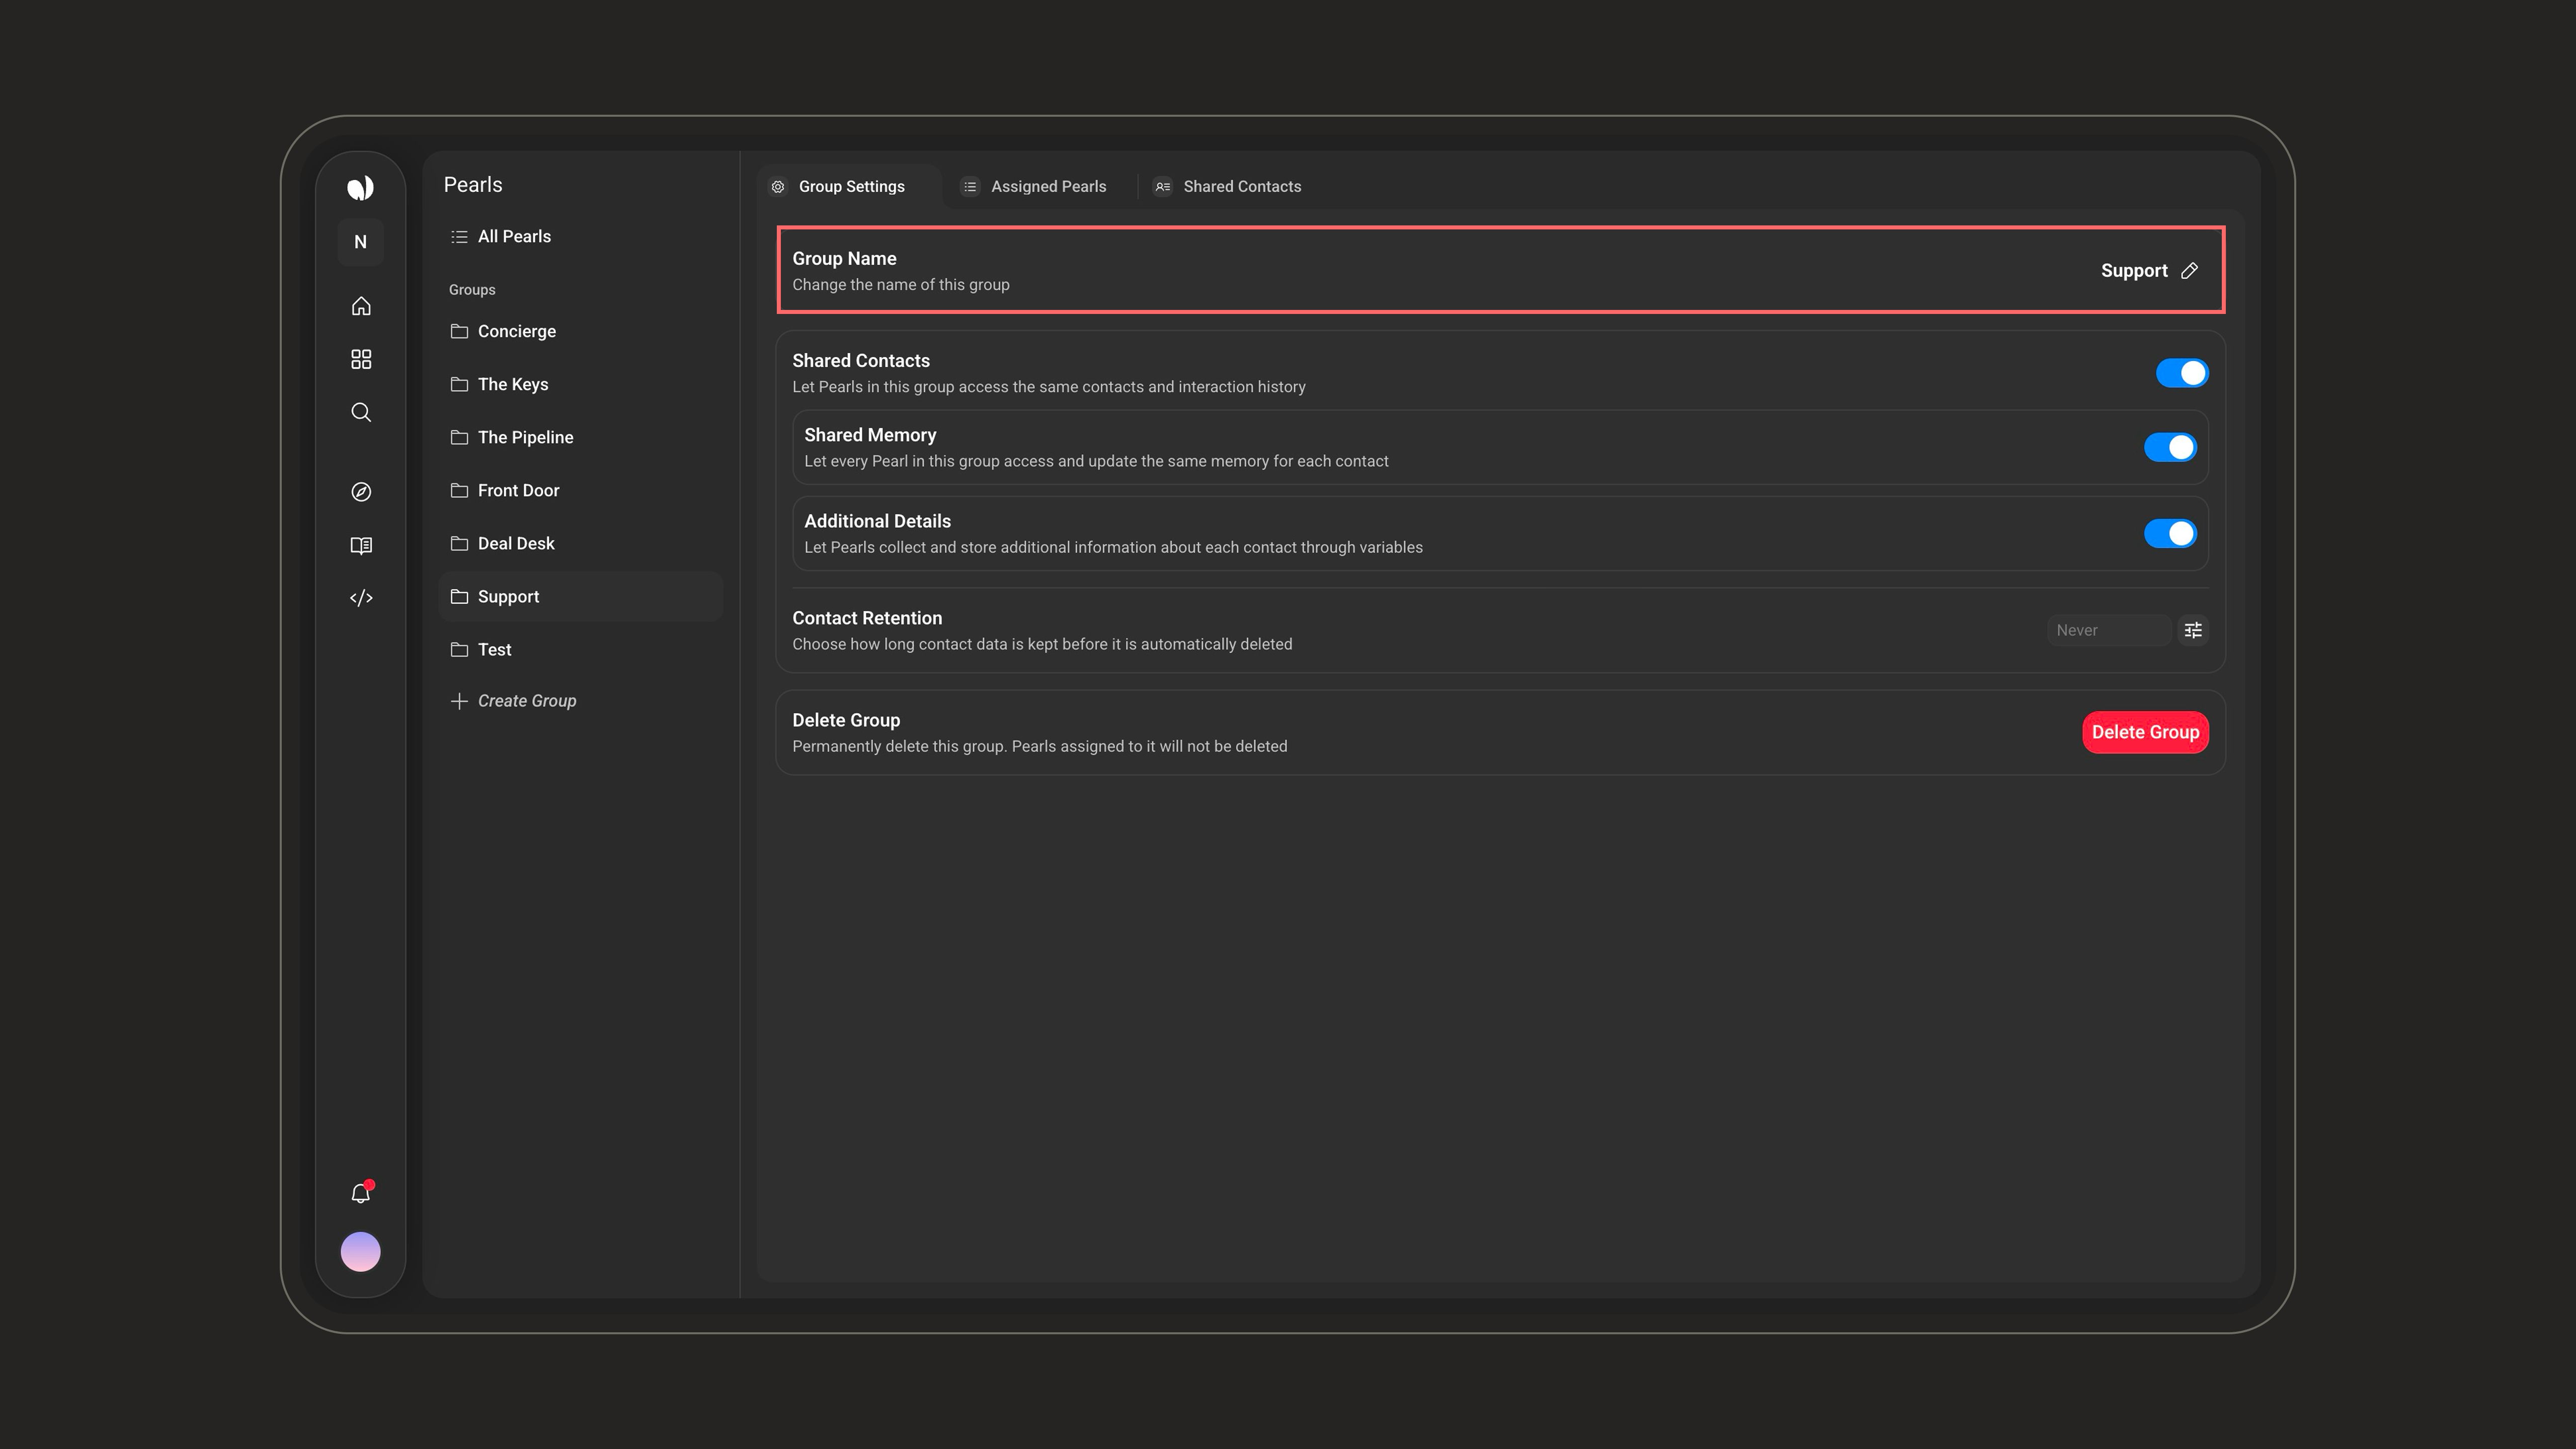Go to Home via house icon

tap(361, 306)
